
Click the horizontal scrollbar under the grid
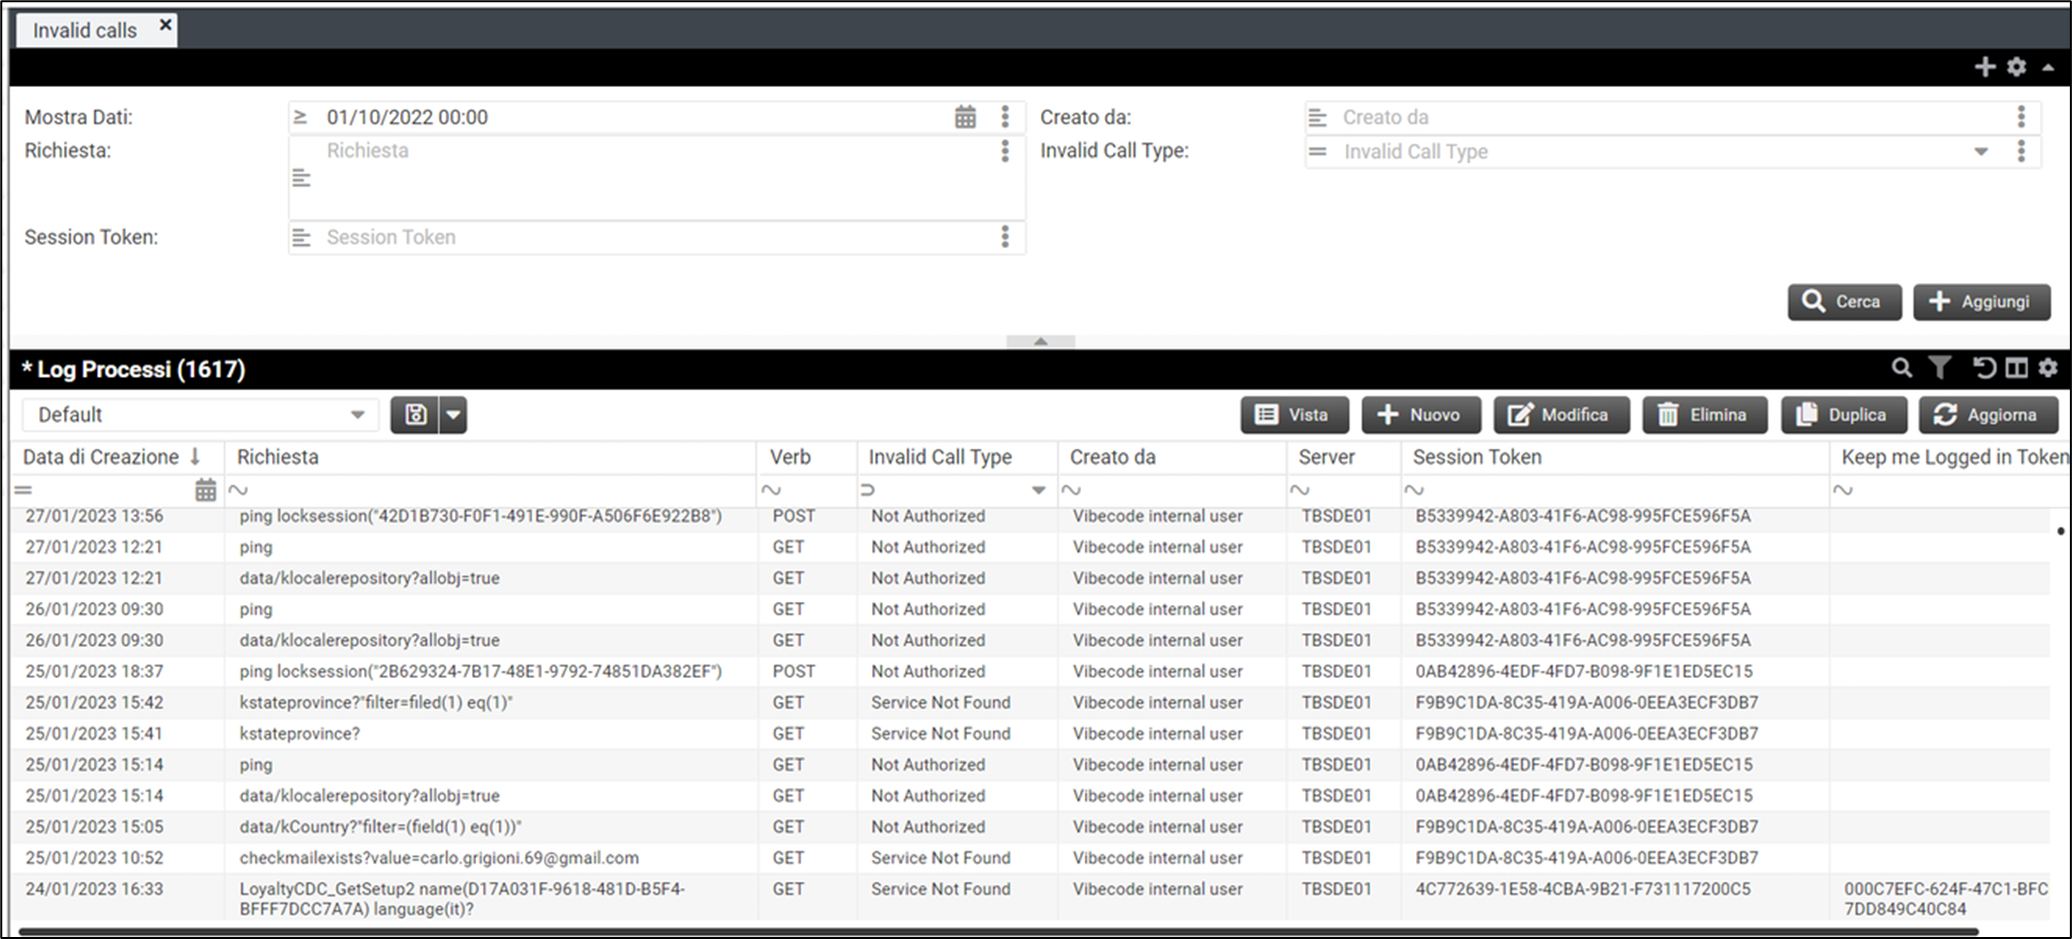click(1000, 932)
